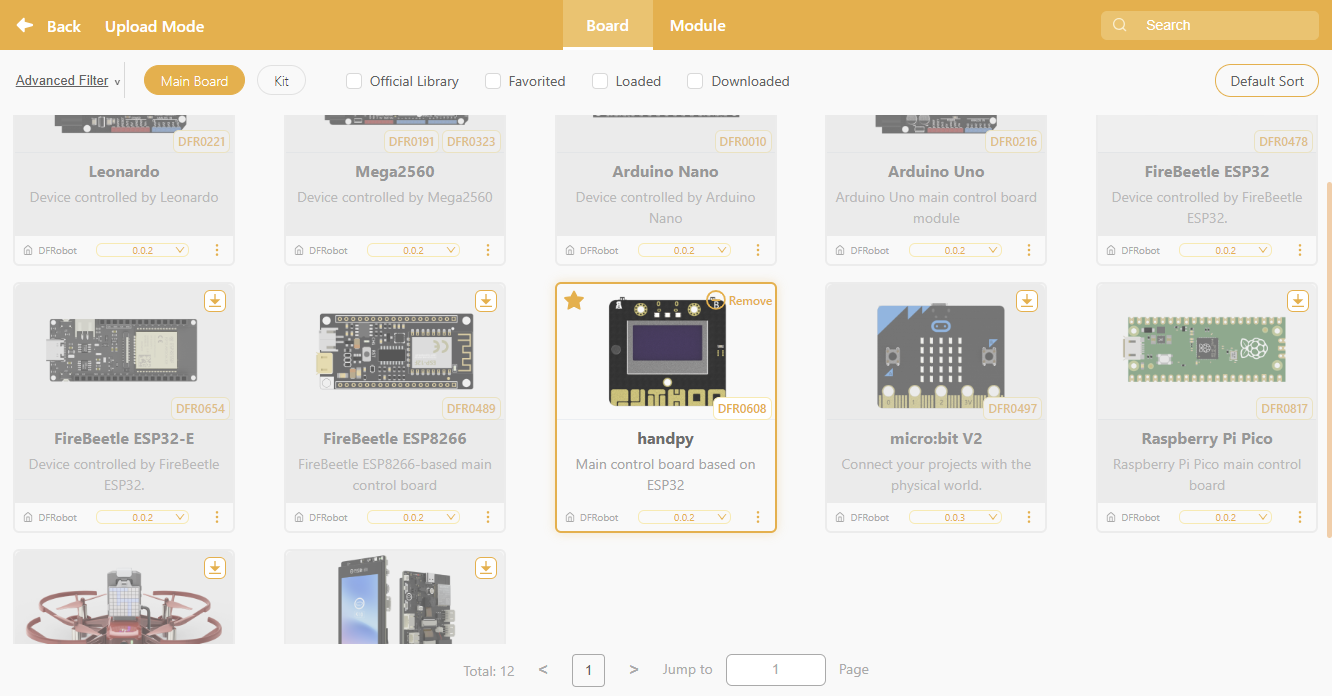Go to previous page arrow
Image resolution: width=1332 pixels, height=696 pixels.
(543, 669)
